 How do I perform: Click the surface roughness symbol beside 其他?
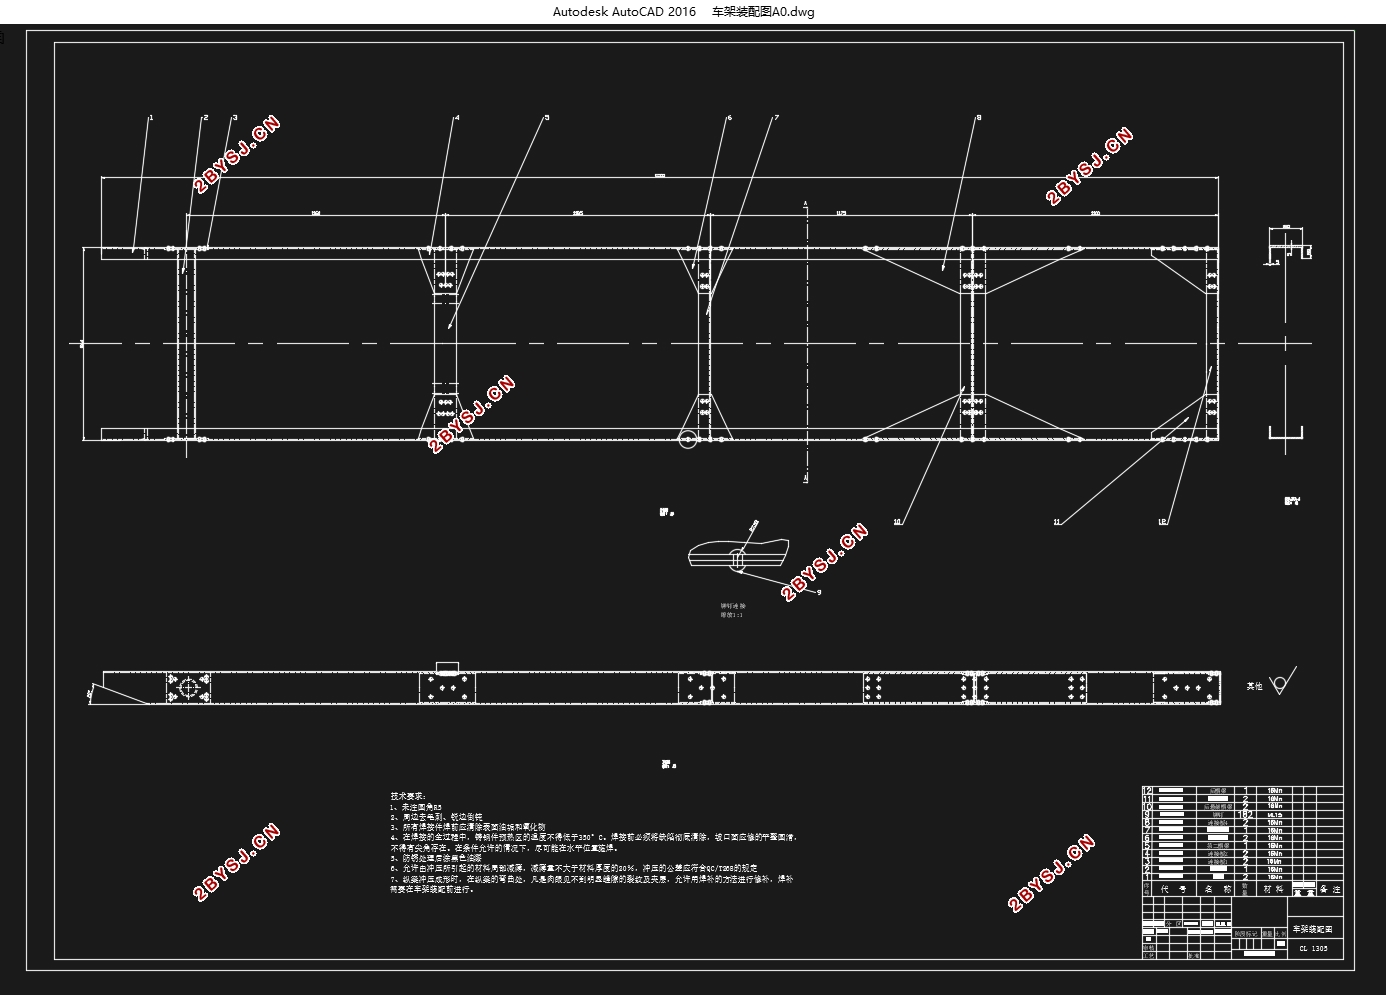click(1282, 682)
